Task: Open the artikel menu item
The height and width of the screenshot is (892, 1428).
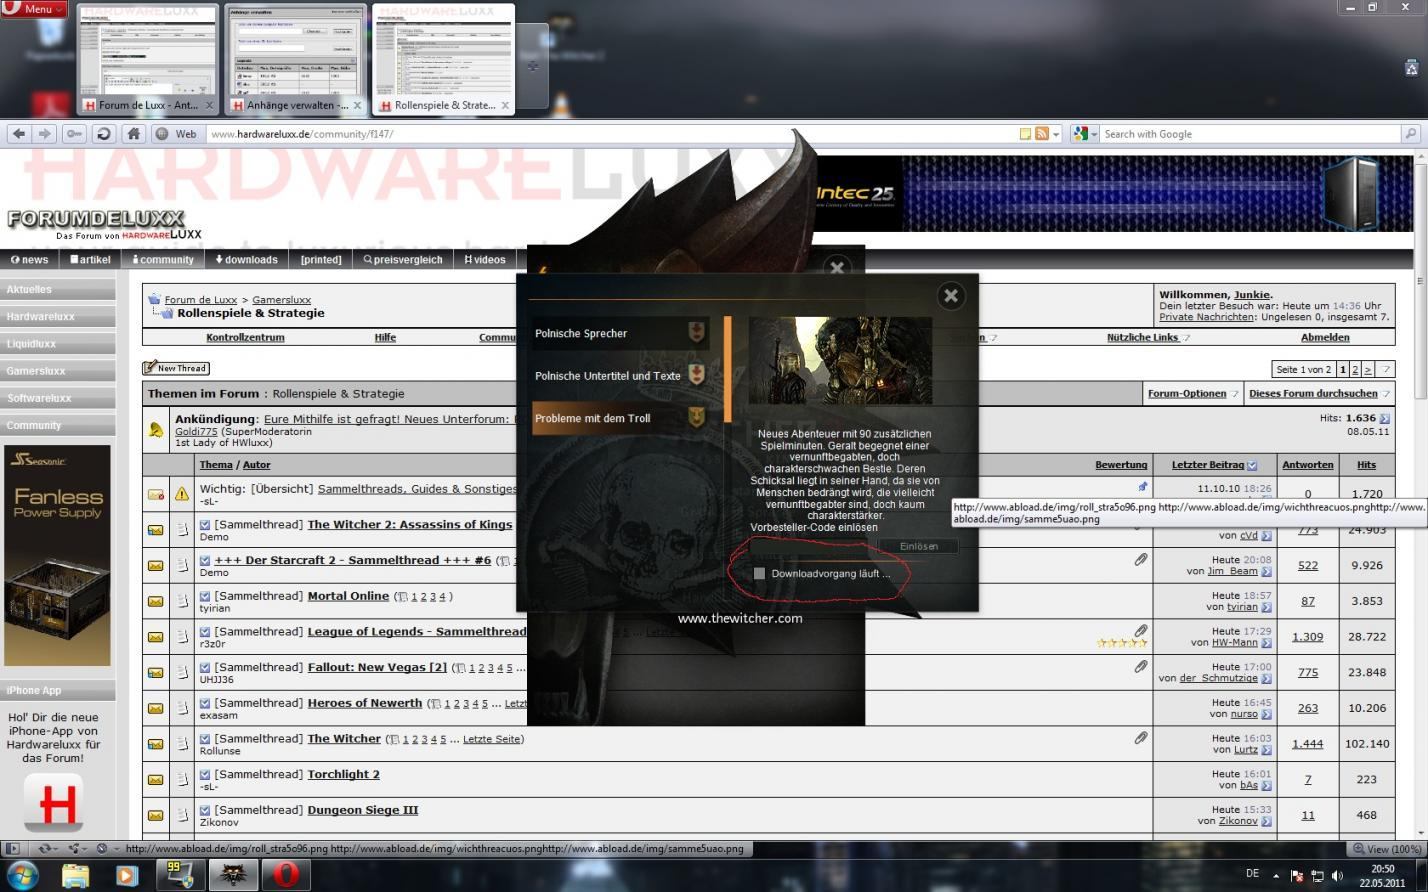Action: pyautogui.click(x=91, y=259)
